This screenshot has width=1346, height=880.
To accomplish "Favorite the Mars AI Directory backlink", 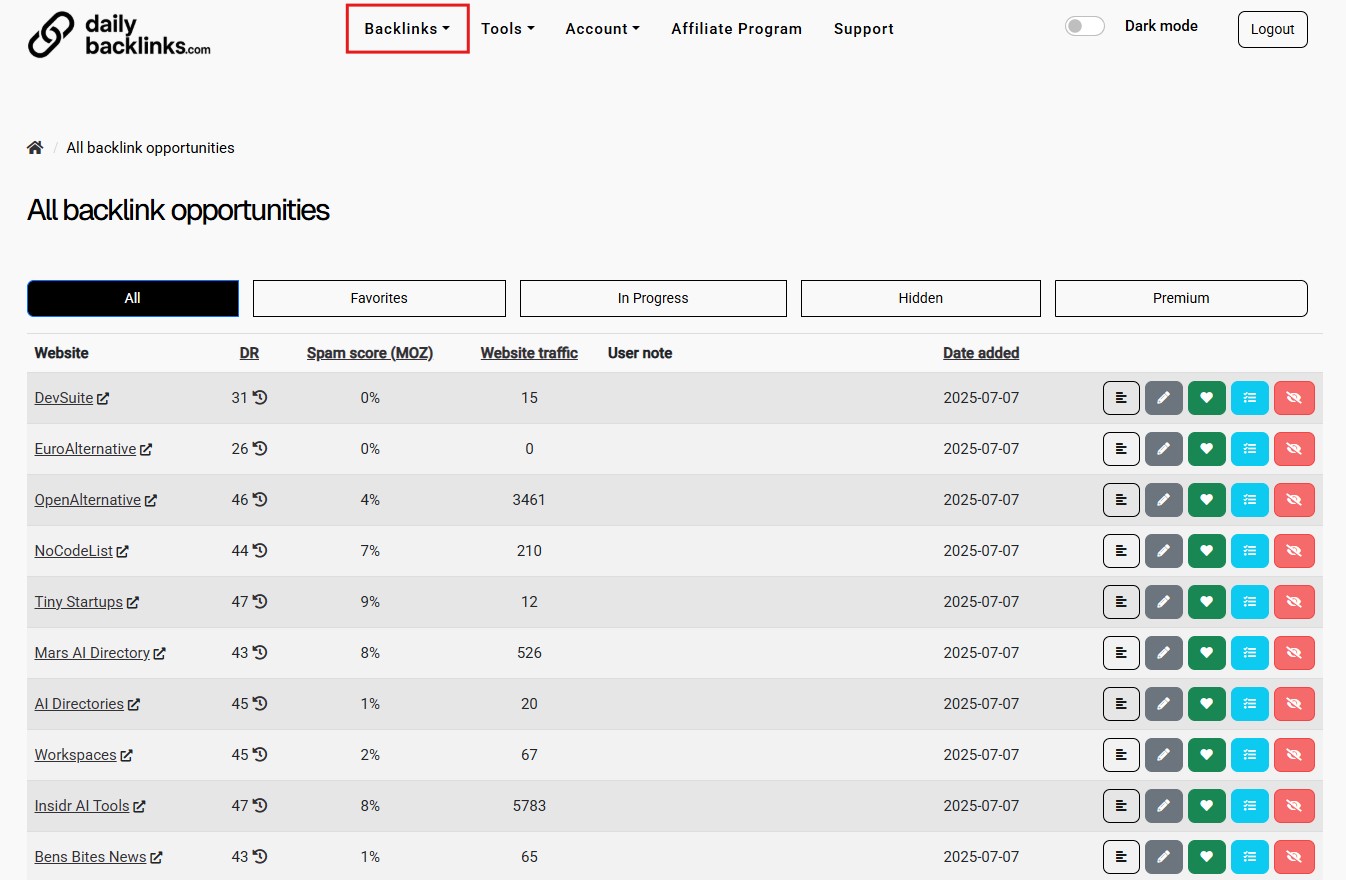I will tap(1206, 653).
